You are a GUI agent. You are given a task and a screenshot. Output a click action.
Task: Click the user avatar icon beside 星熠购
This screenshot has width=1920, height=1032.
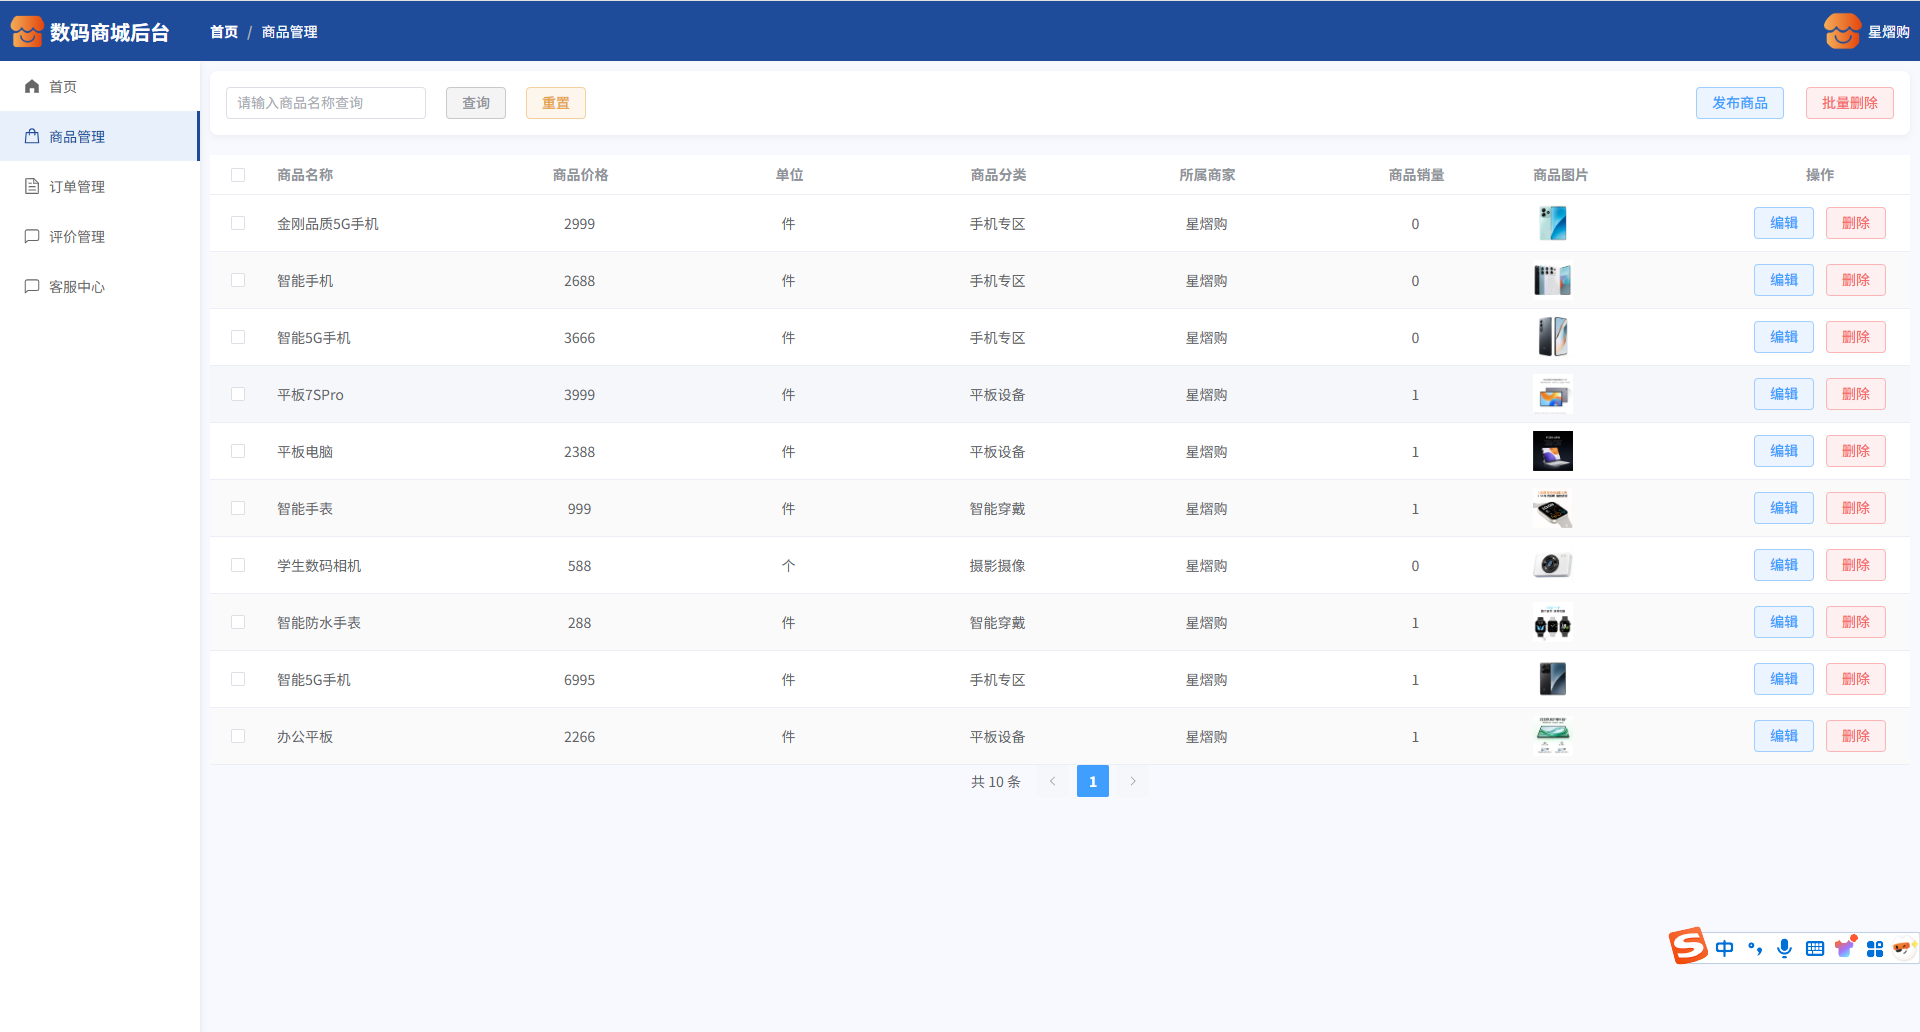pyautogui.click(x=1842, y=32)
